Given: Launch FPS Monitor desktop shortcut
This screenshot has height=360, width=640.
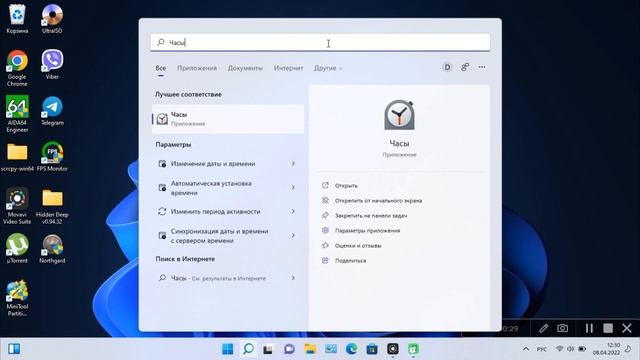Looking at the screenshot, I should [52, 157].
